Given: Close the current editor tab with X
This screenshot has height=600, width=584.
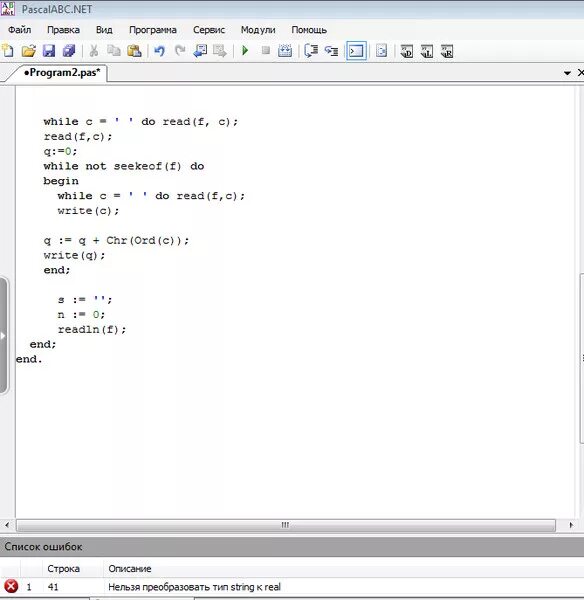Looking at the screenshot, I should [x=580, y=72].
